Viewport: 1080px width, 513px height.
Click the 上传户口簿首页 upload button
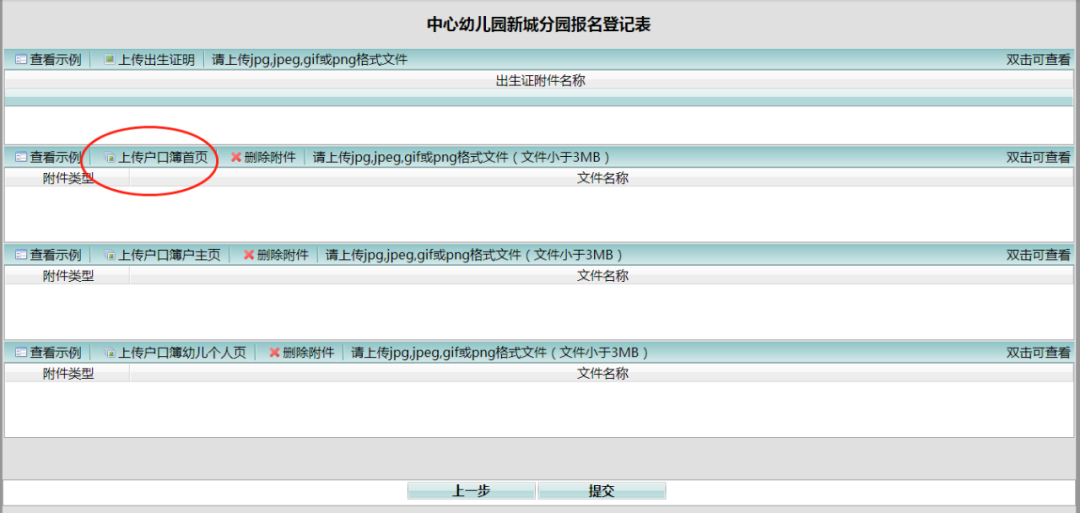[x=156, y=157]
